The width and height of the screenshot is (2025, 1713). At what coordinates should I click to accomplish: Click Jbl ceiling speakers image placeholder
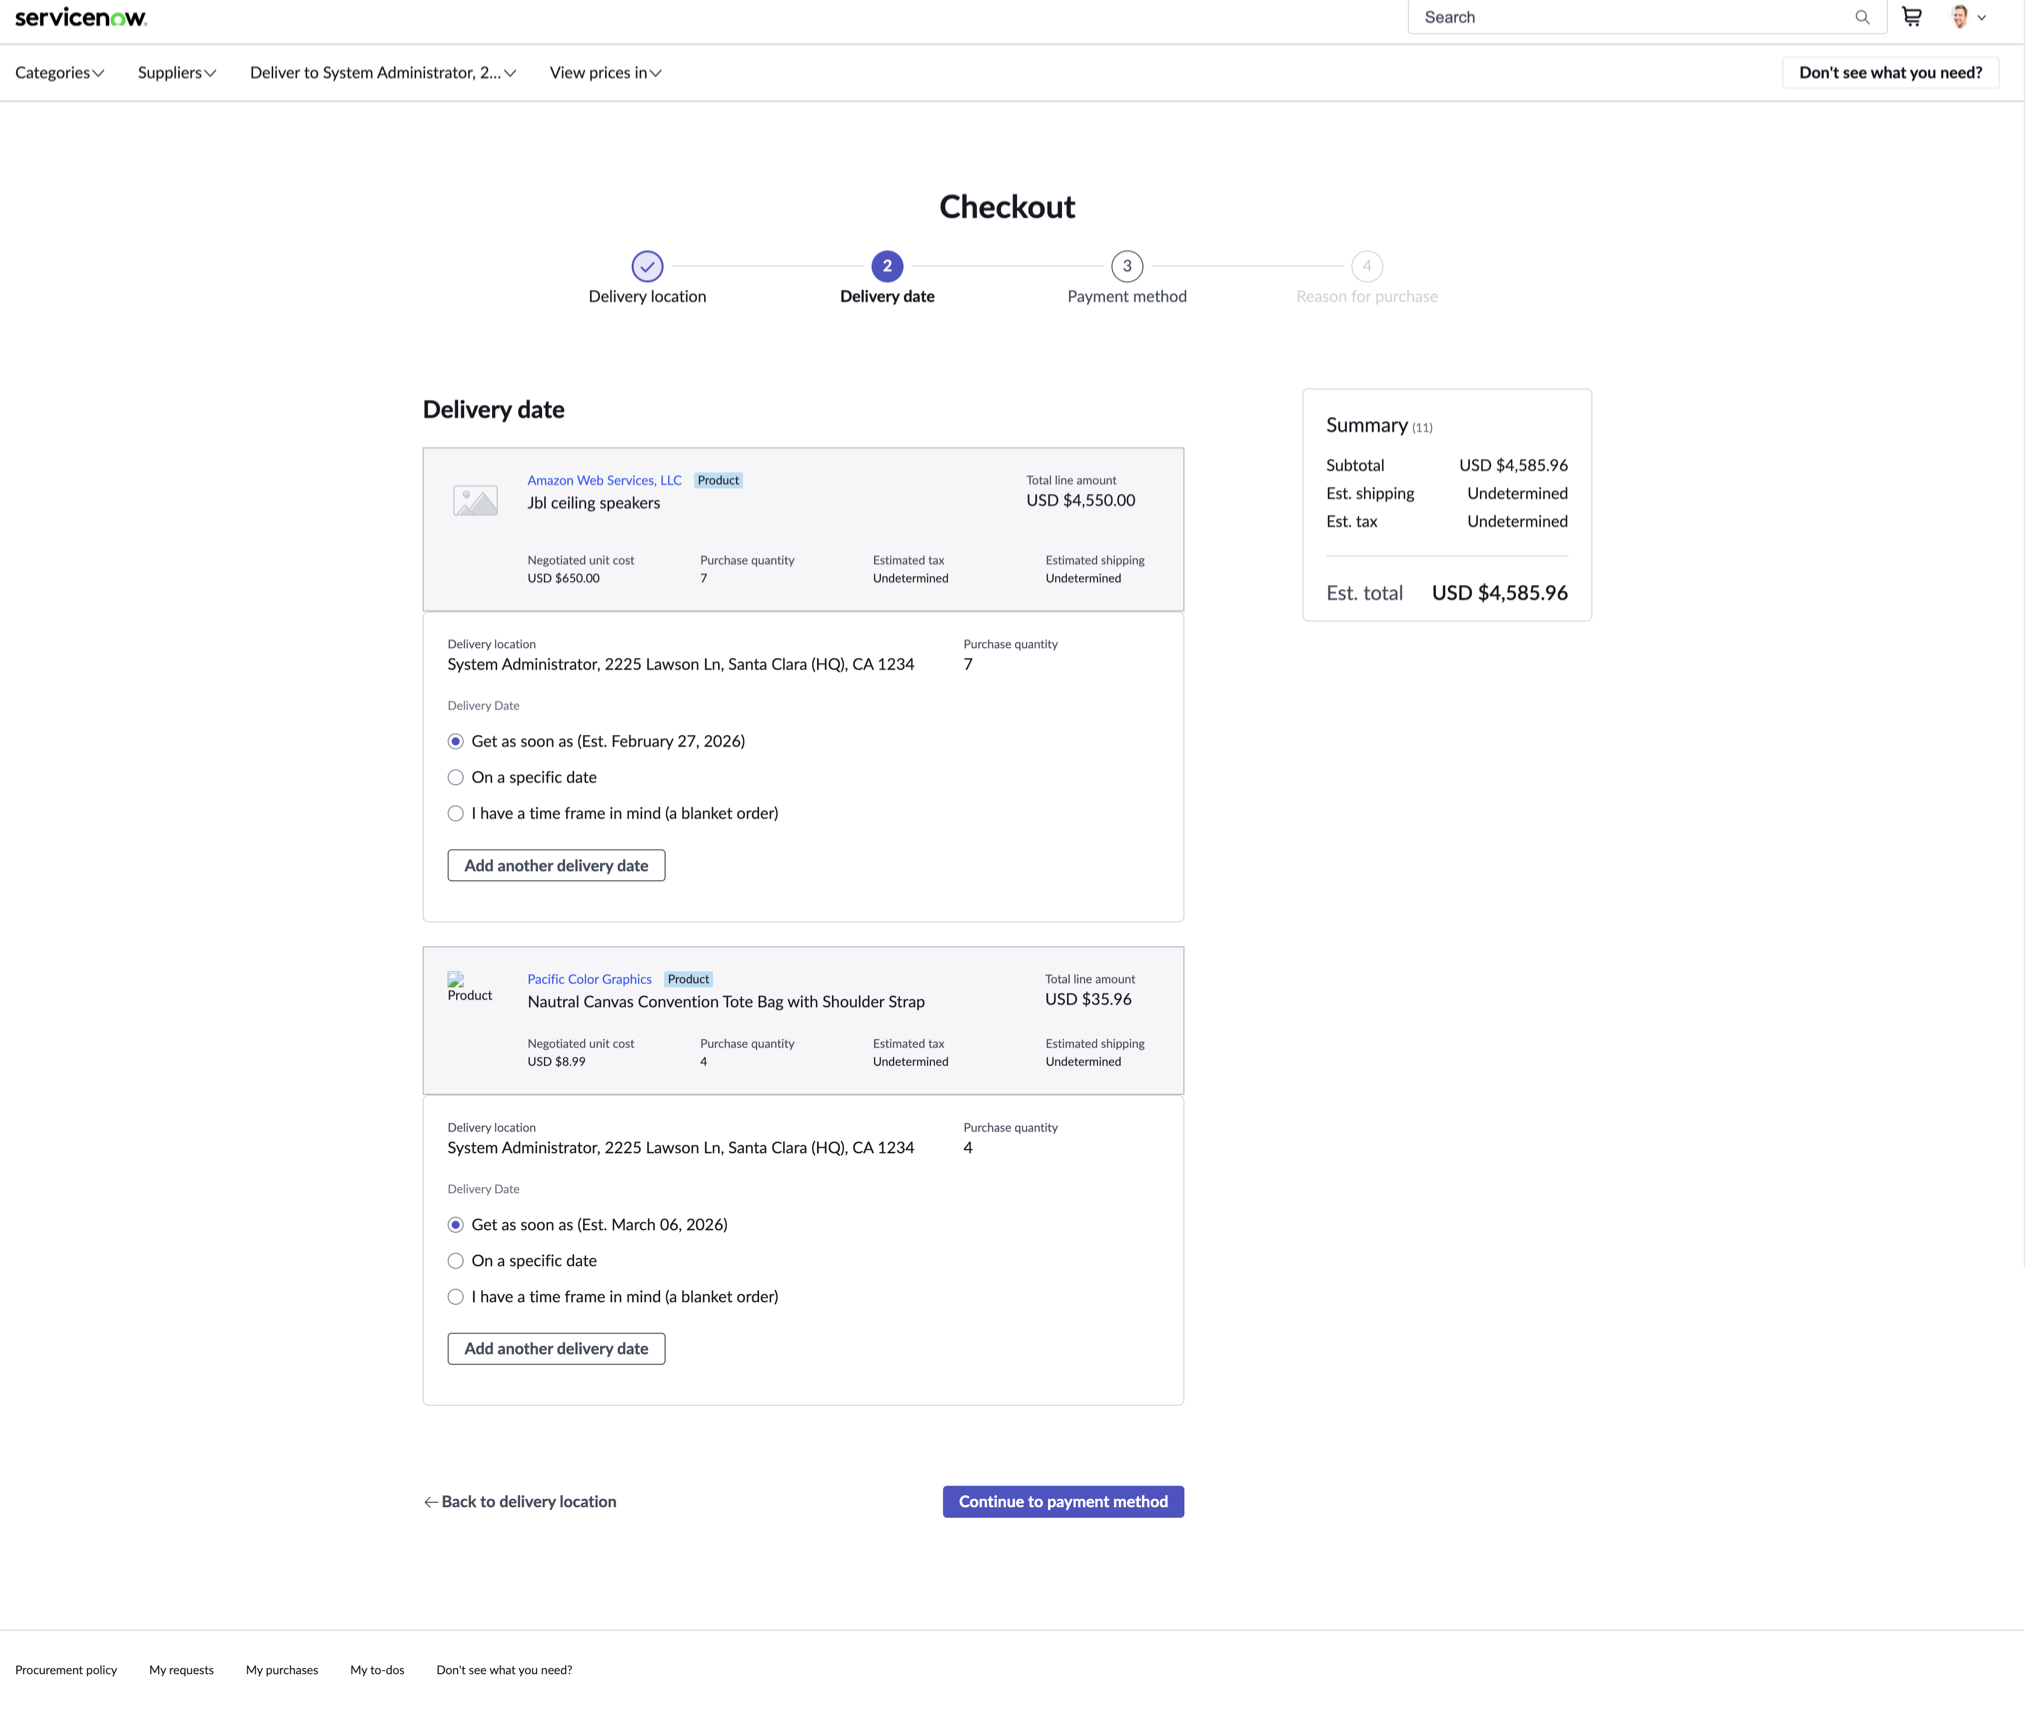(475, 500)
